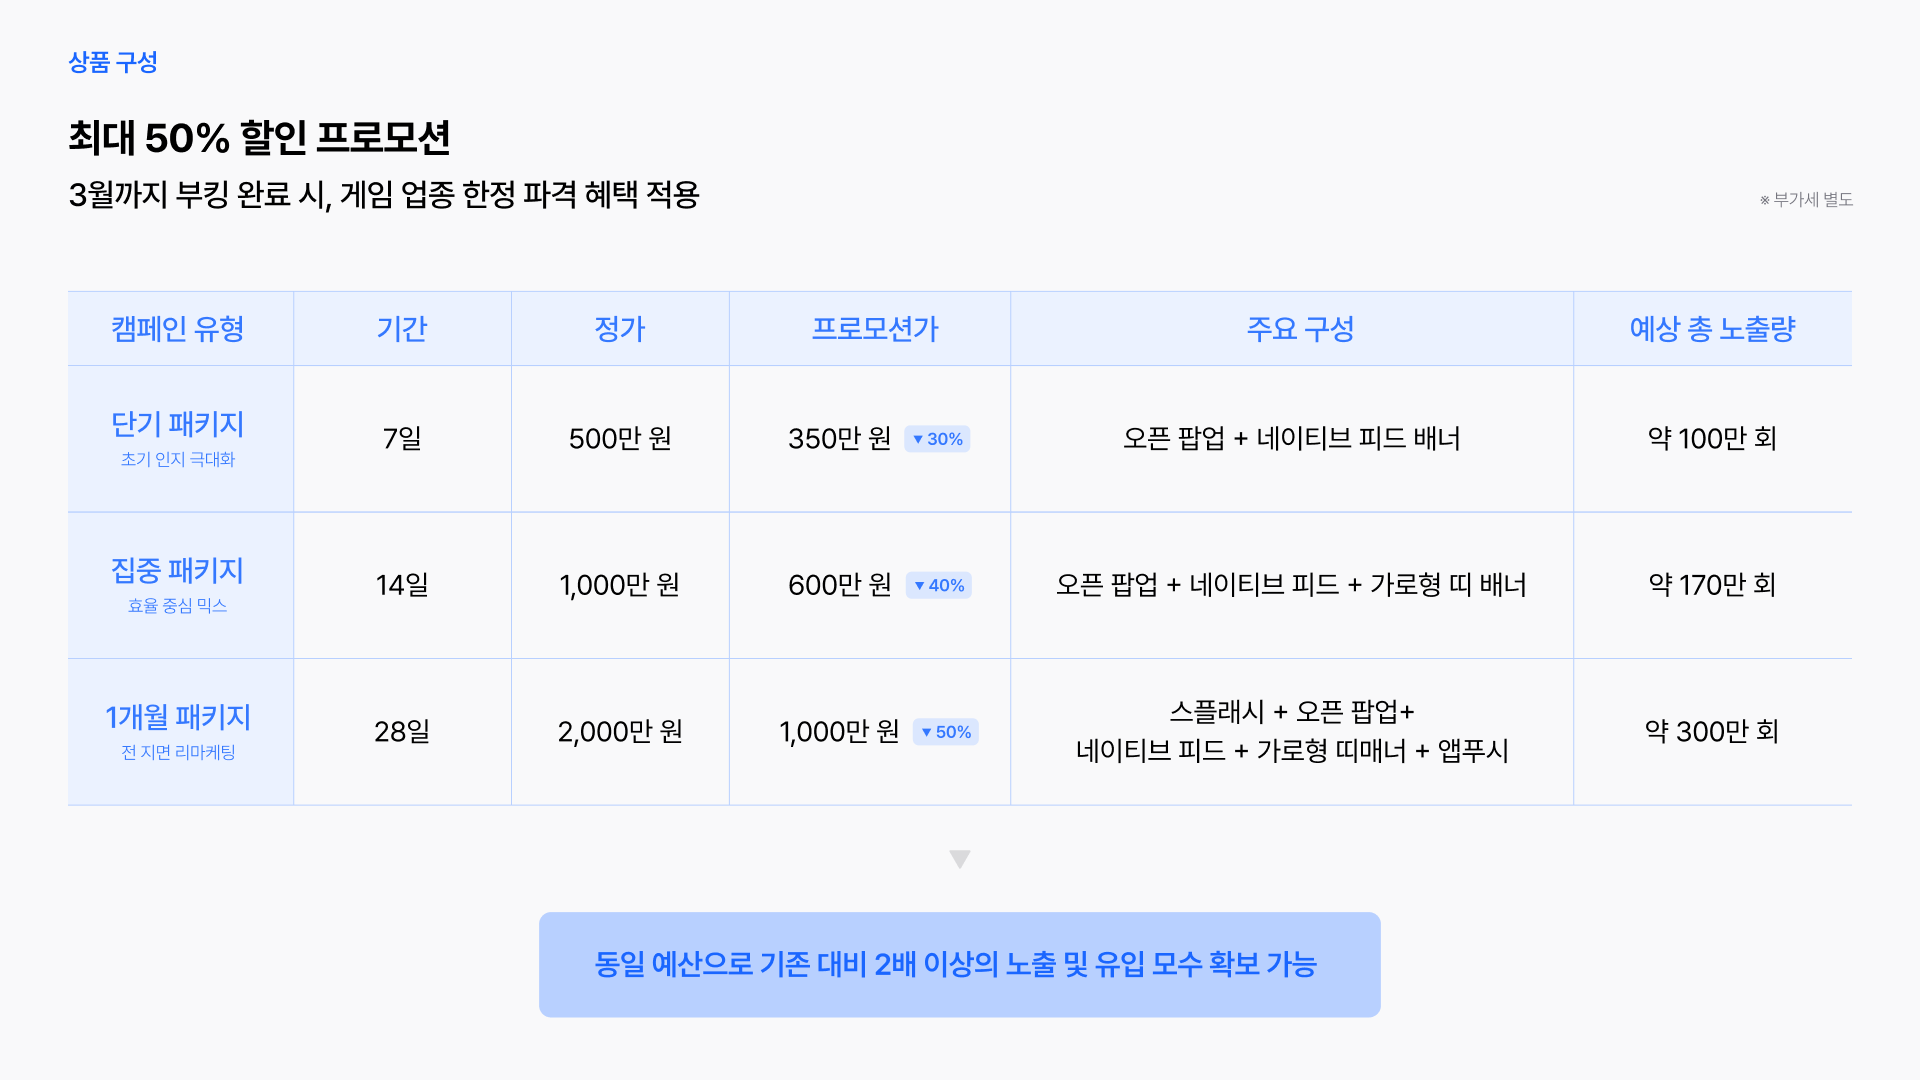Click the 약 300만 회 exposure cell

pos(1712,732)
